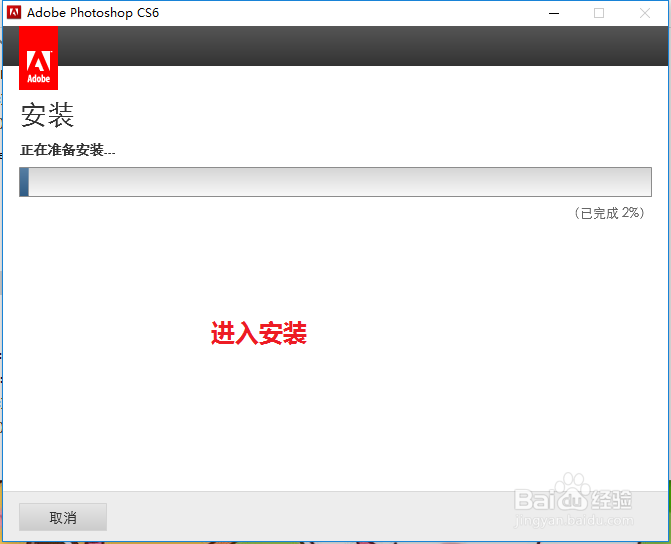
Task: Click the installation progress bar
Action: tap(336, 182)
